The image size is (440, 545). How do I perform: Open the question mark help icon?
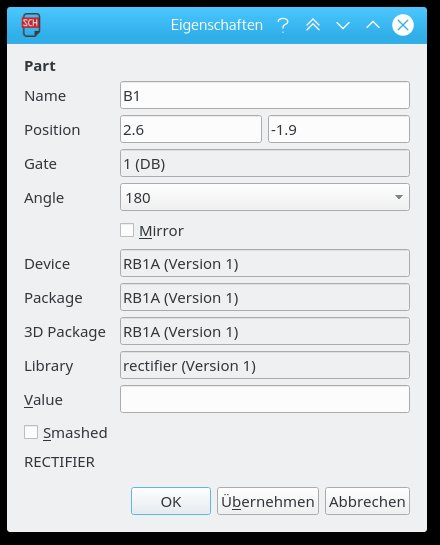pos(283,25)
